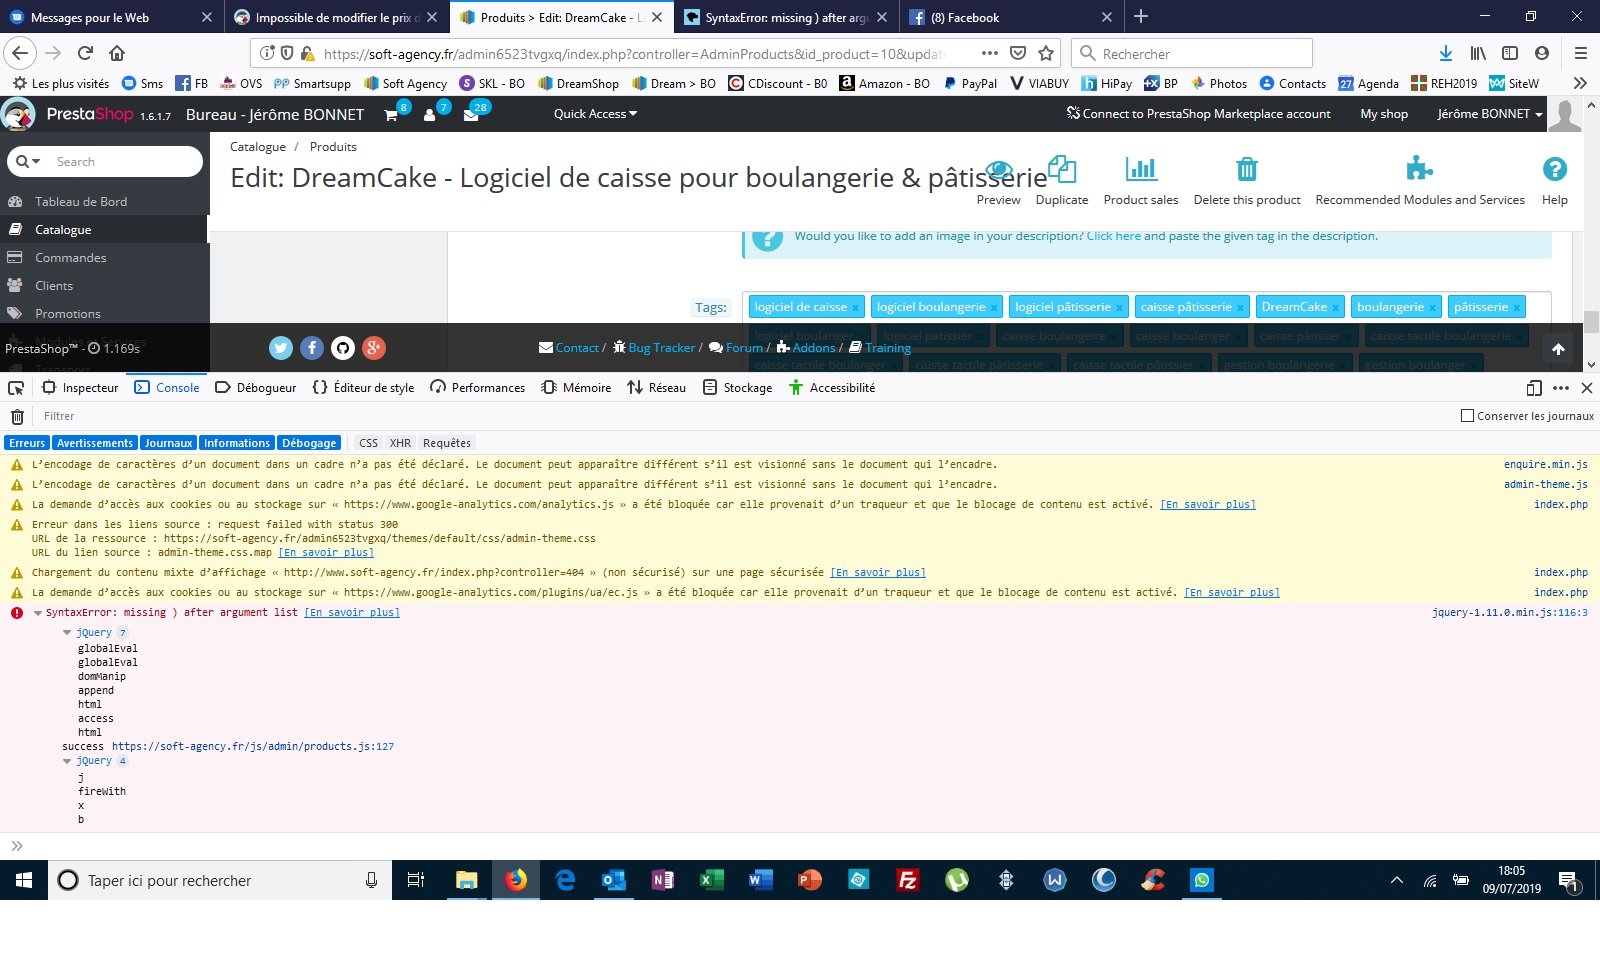
Task: Open the Quick Access dropdown
Action: coord(595,114)
